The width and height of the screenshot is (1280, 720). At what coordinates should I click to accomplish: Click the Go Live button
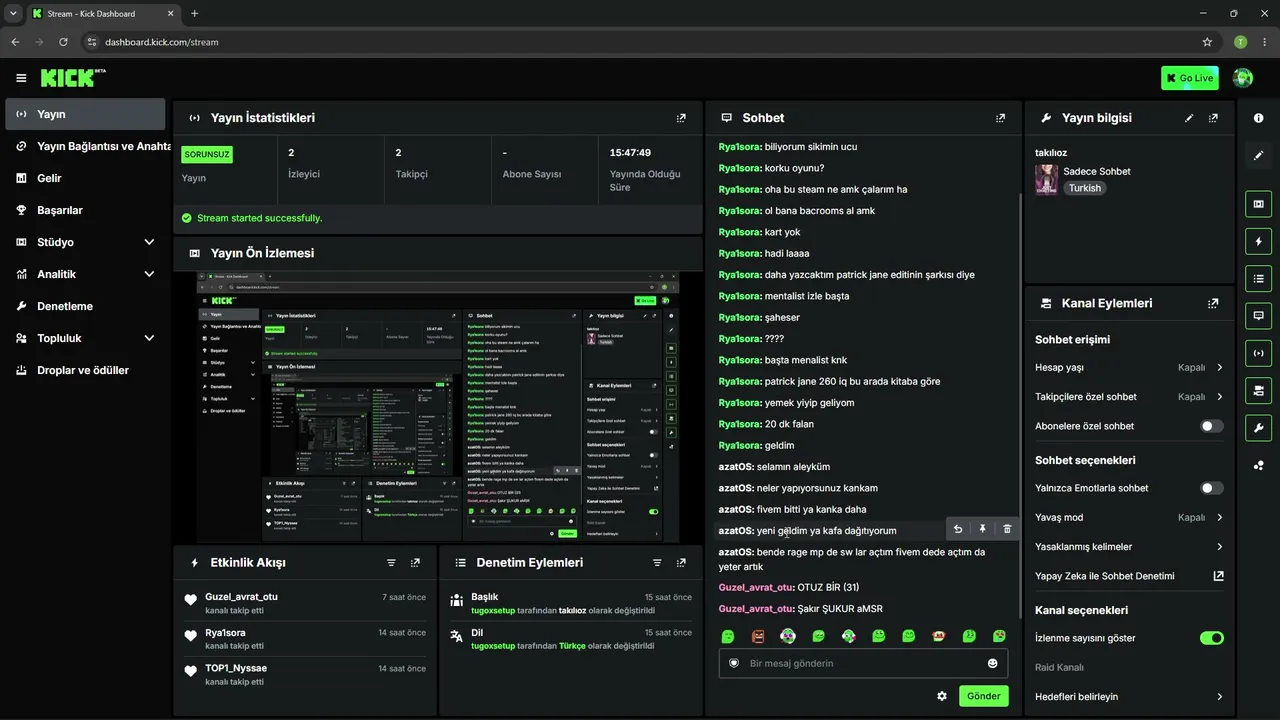(x=1189, y=78)
